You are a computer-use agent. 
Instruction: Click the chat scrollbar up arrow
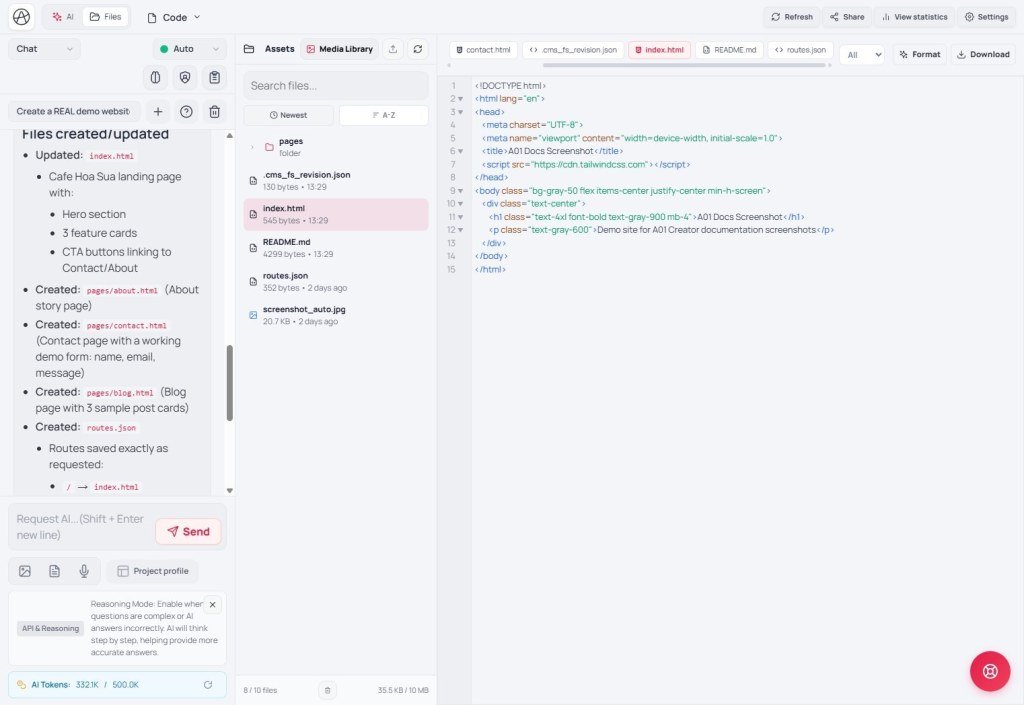coord(229,136)
